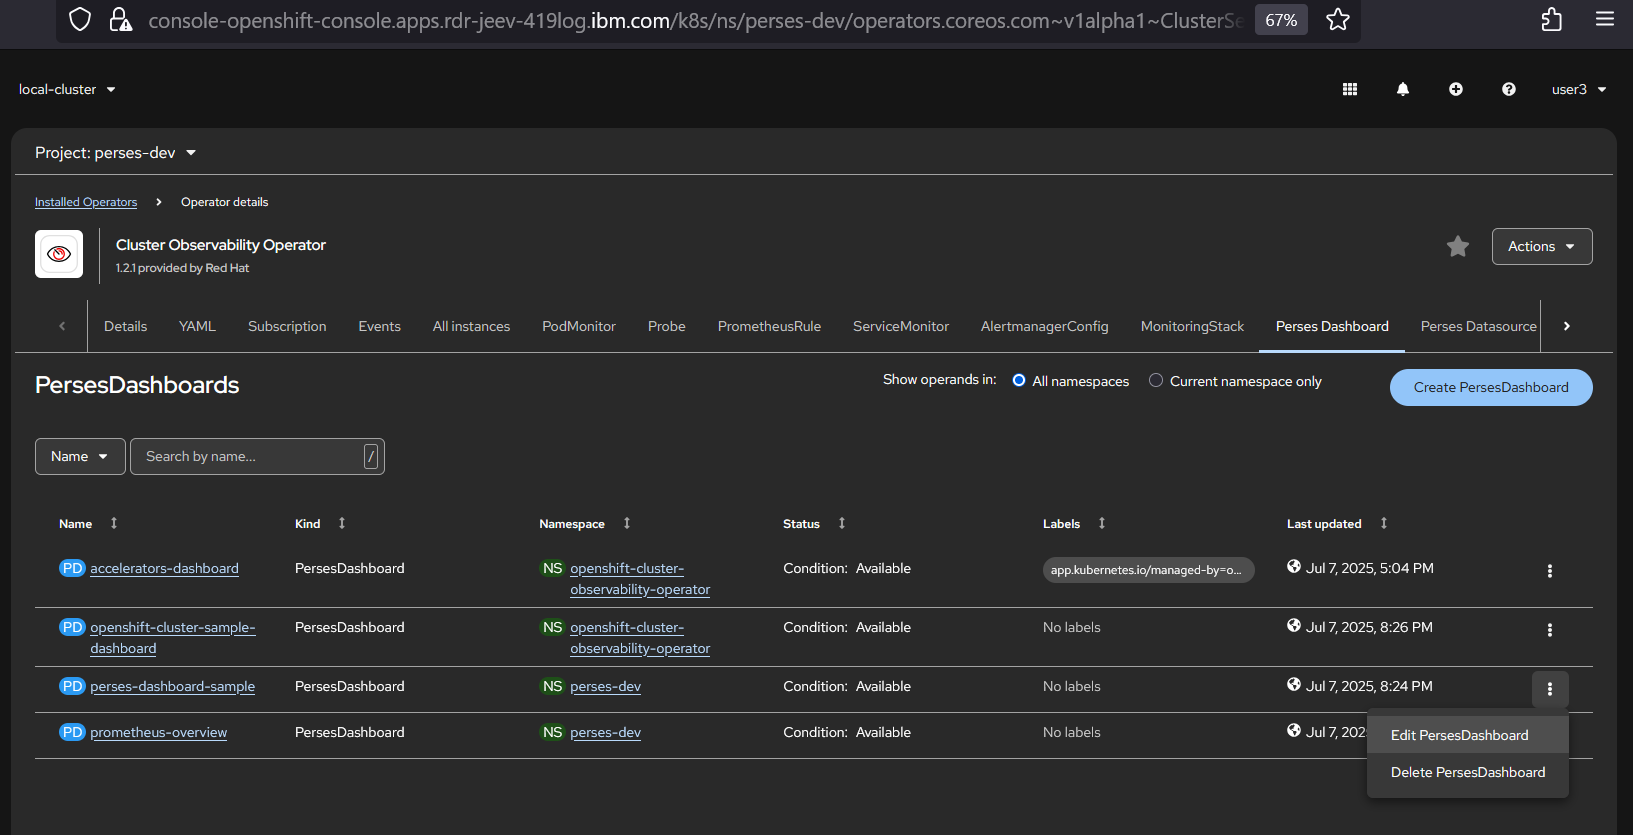1633x835 pixels.
Task: Click the Search by name field
Action: pos(250,456)
